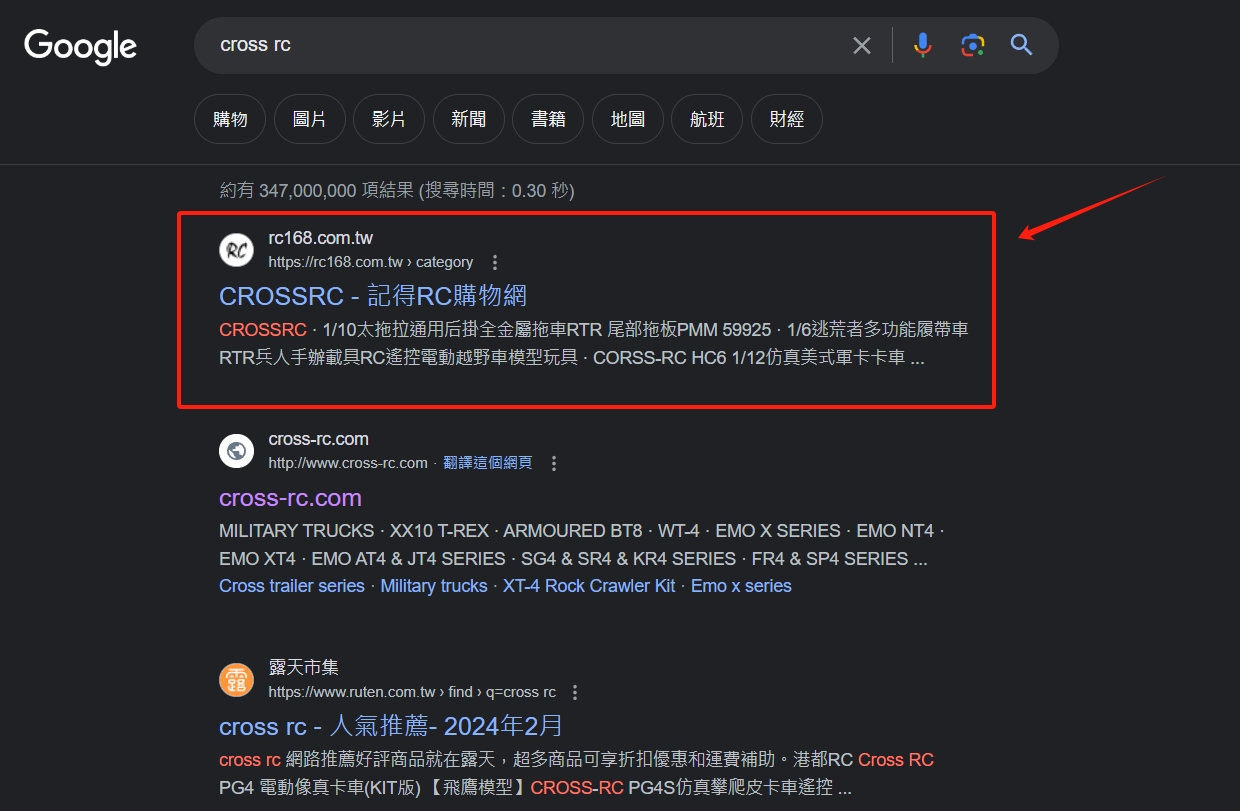Click the 露天市集 orange favicon

[237, 680]
